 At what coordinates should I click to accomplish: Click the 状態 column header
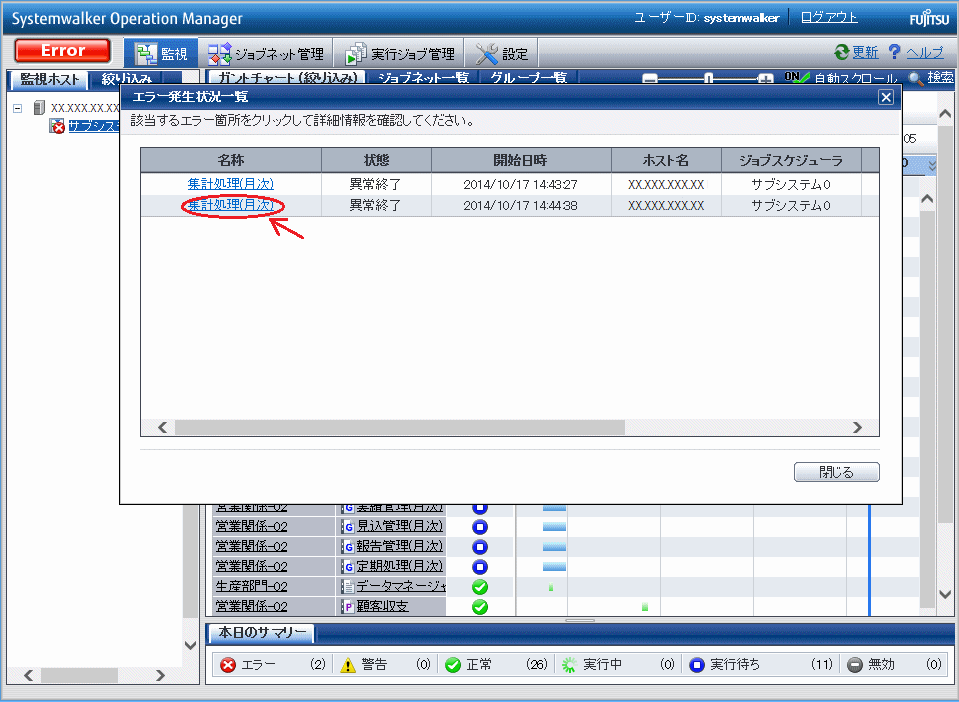point(376,160)
